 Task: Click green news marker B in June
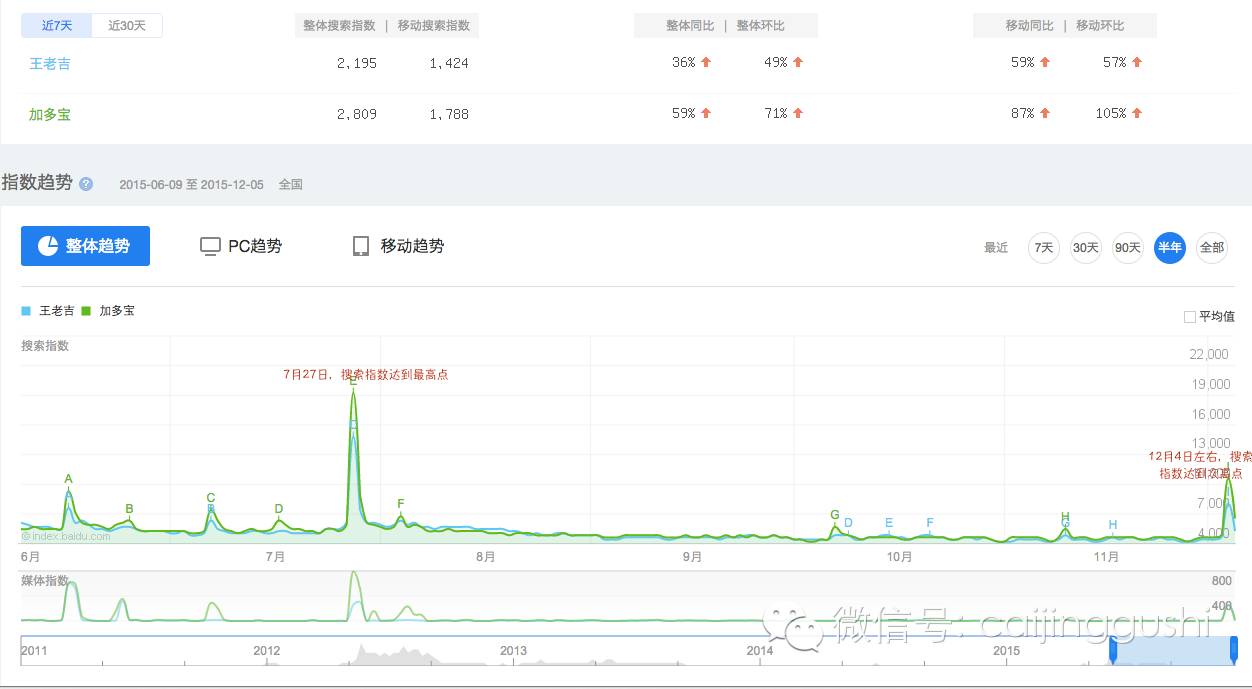(x=129, y=509)
